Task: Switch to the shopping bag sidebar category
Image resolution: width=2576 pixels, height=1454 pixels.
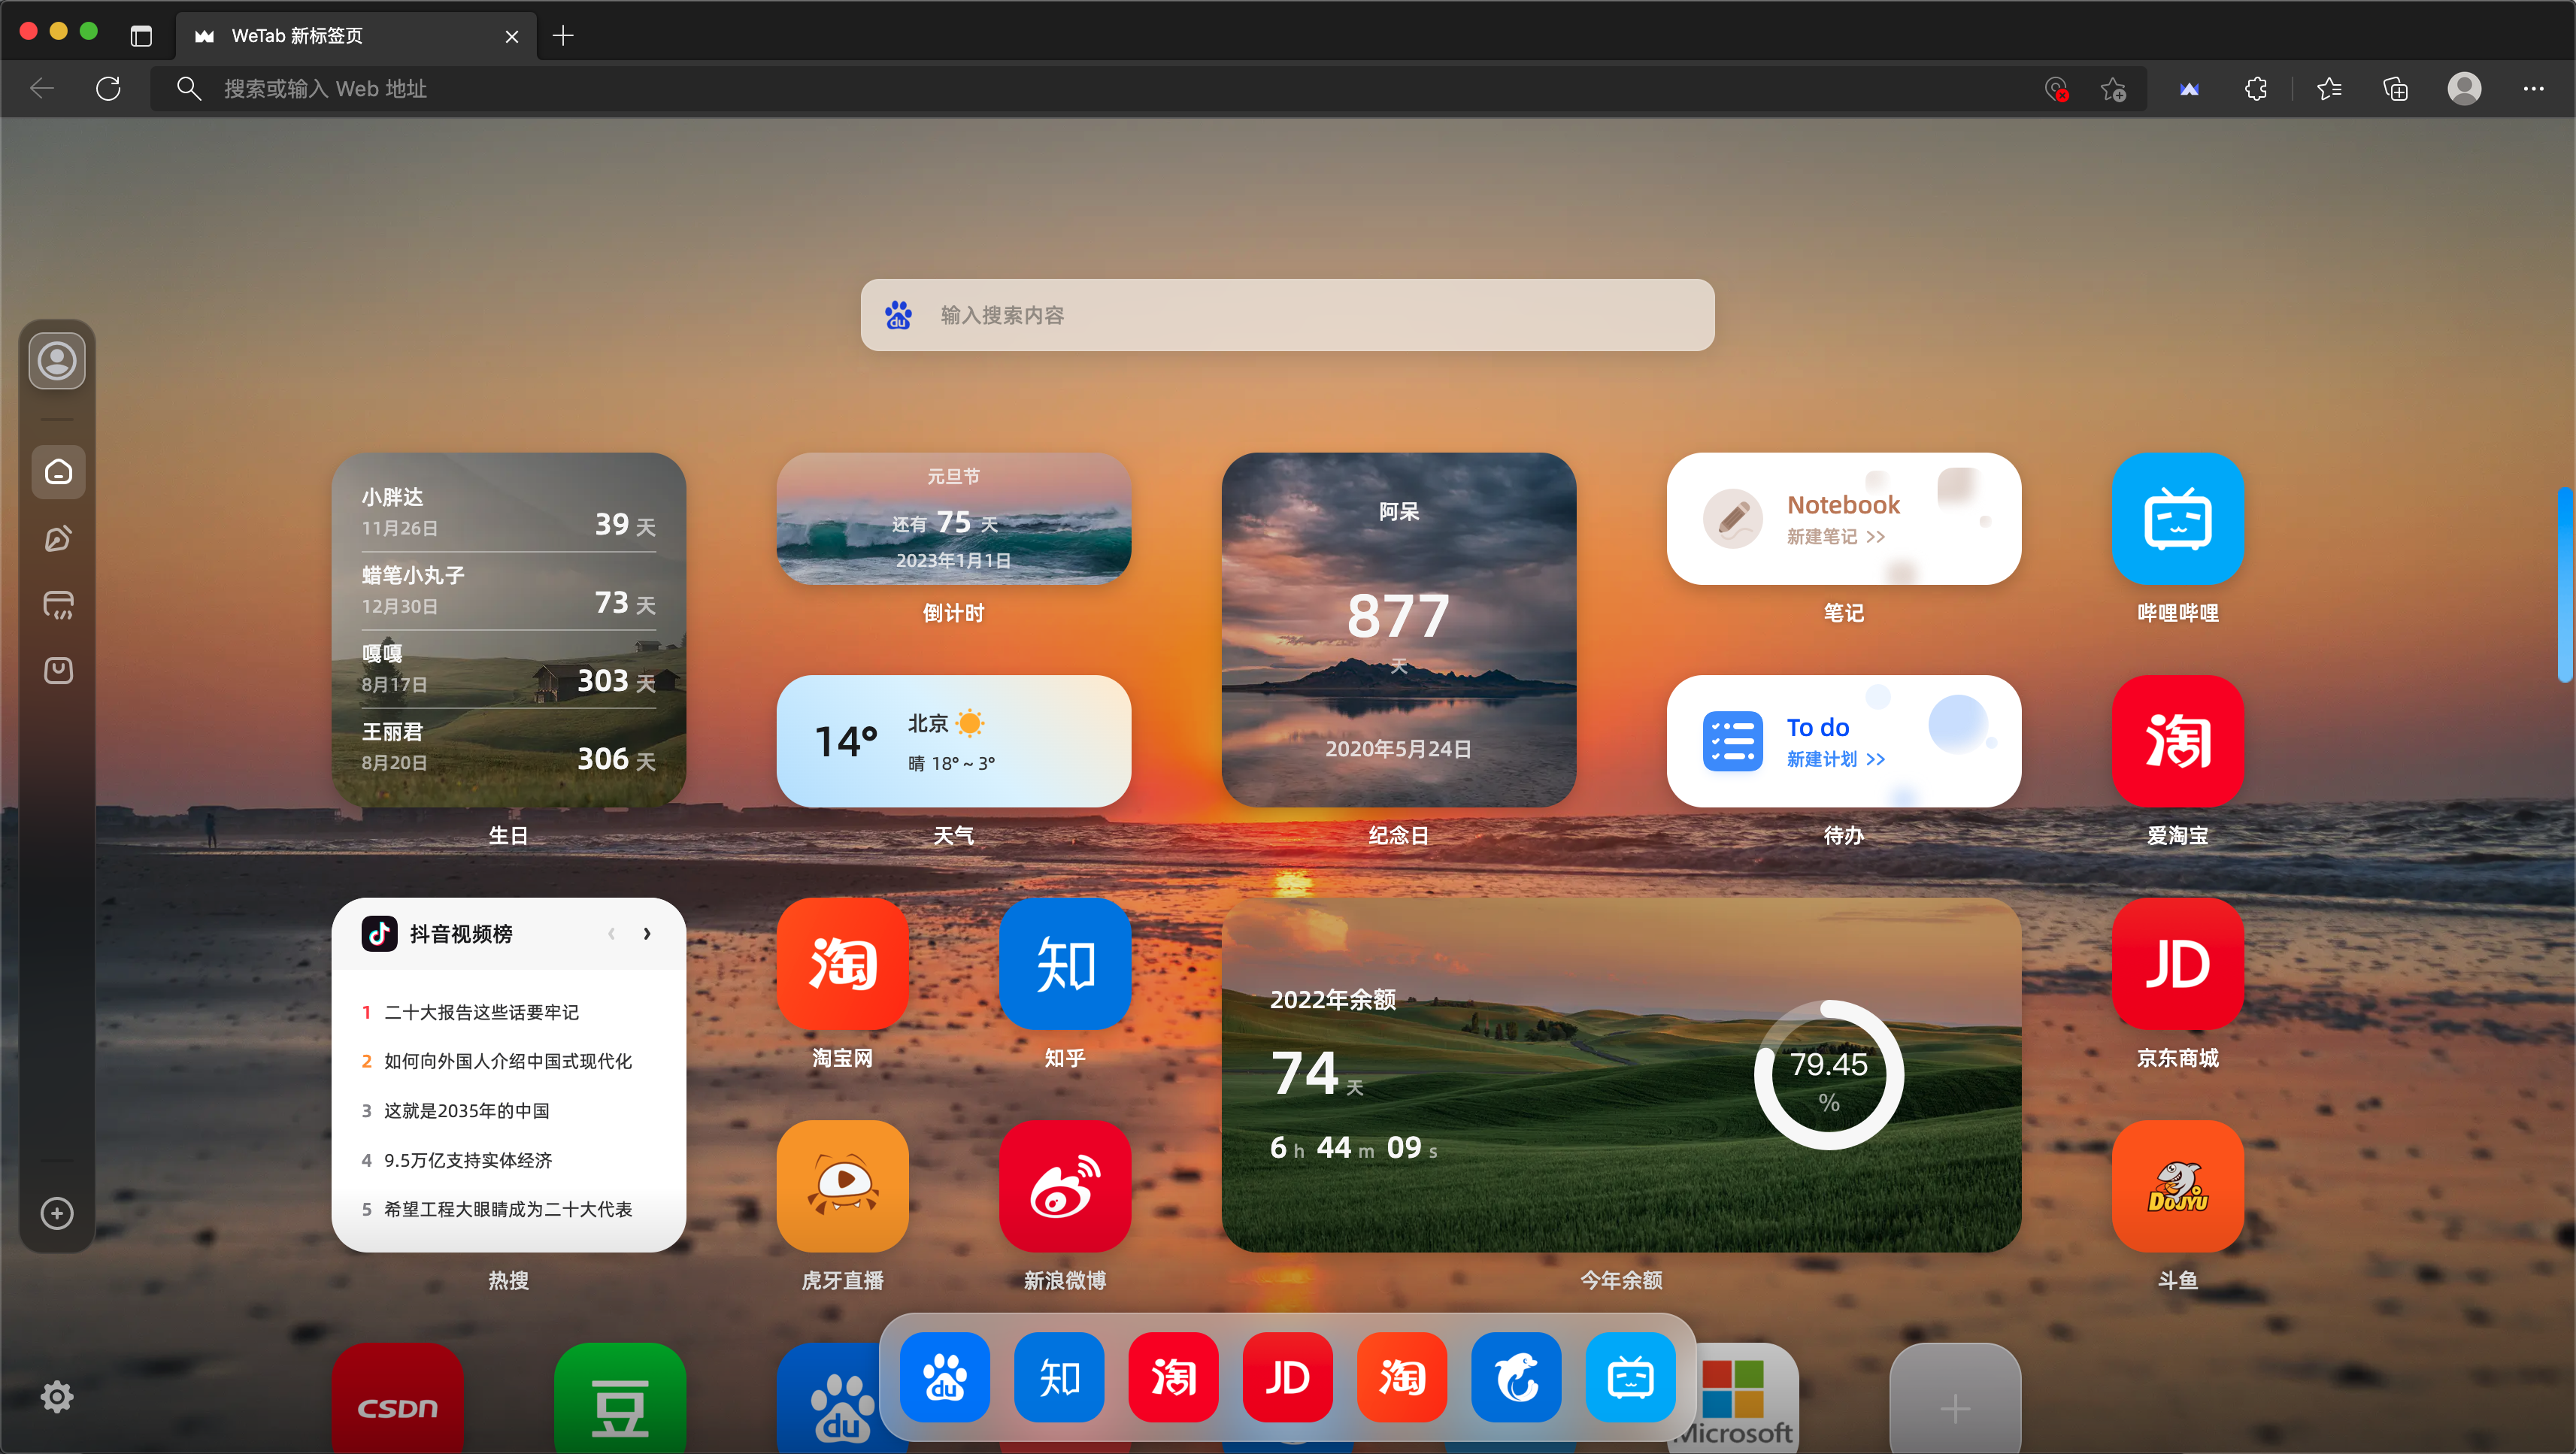Action: click(x=58, y=670)
